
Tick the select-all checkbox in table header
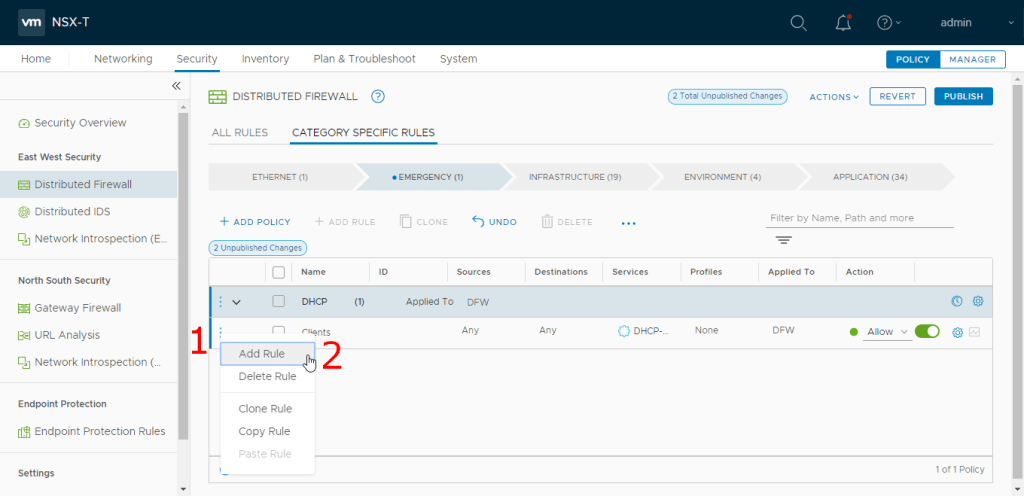click(279, 272)
